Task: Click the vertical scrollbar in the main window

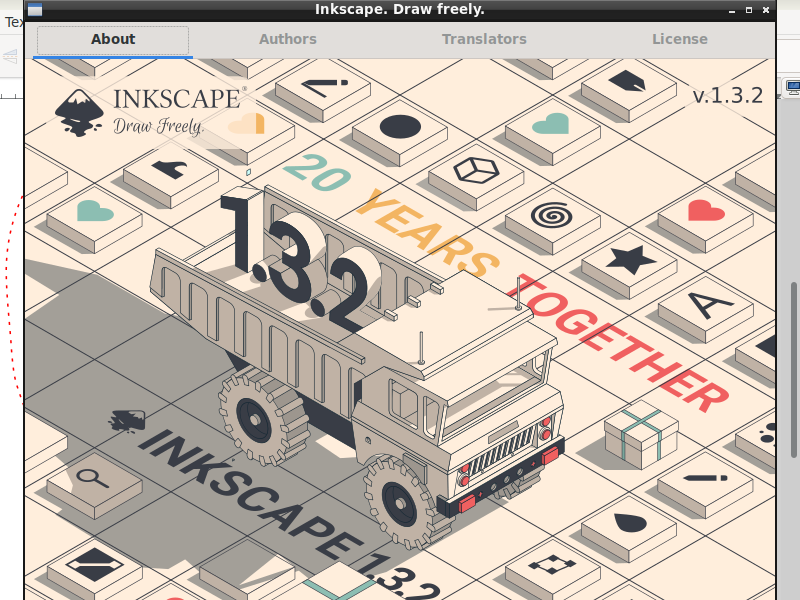Action: tap(794, 369)
